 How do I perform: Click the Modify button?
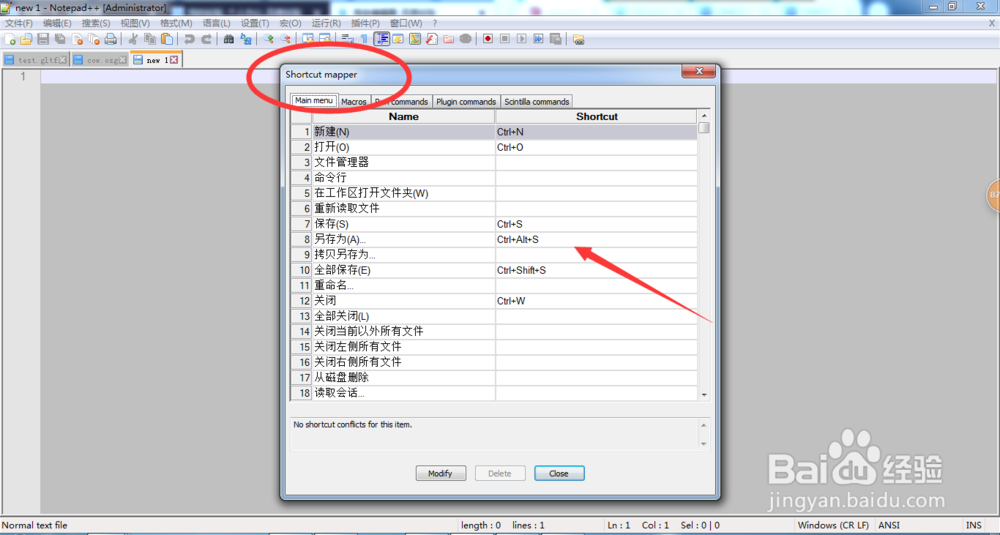click(x=441, y=473)
